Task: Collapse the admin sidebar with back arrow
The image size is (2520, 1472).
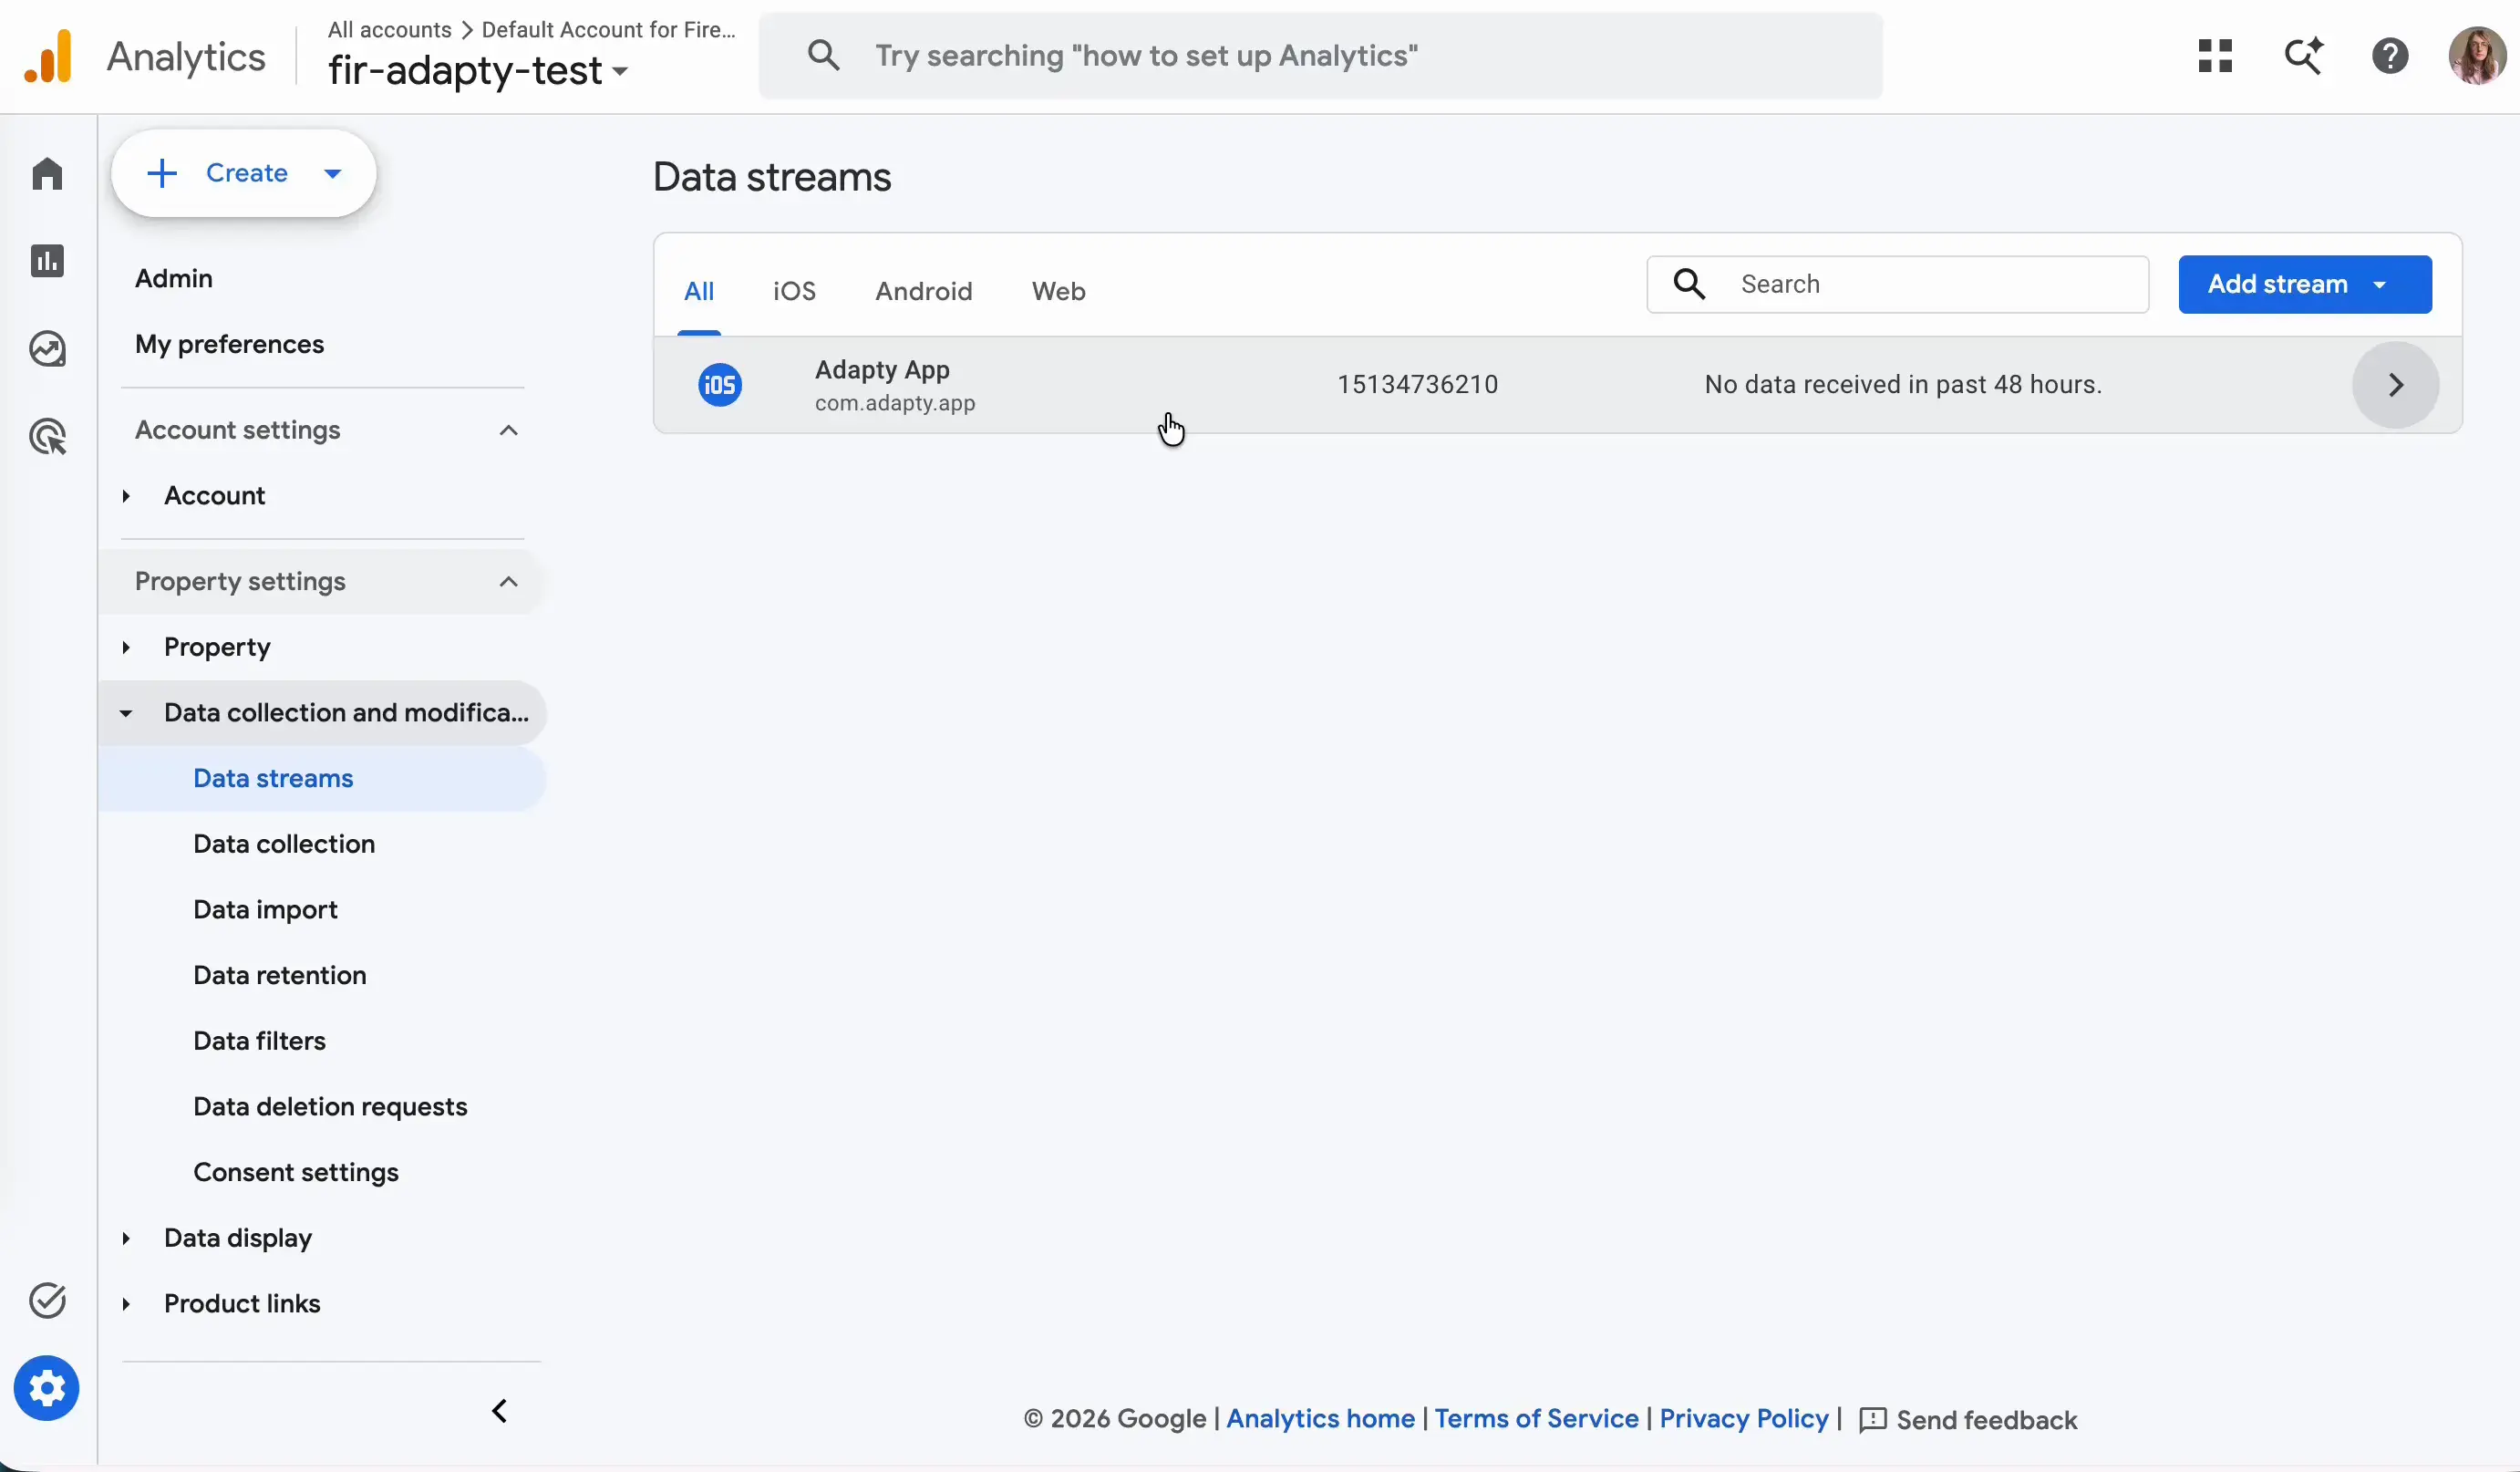Action: 499,1411
